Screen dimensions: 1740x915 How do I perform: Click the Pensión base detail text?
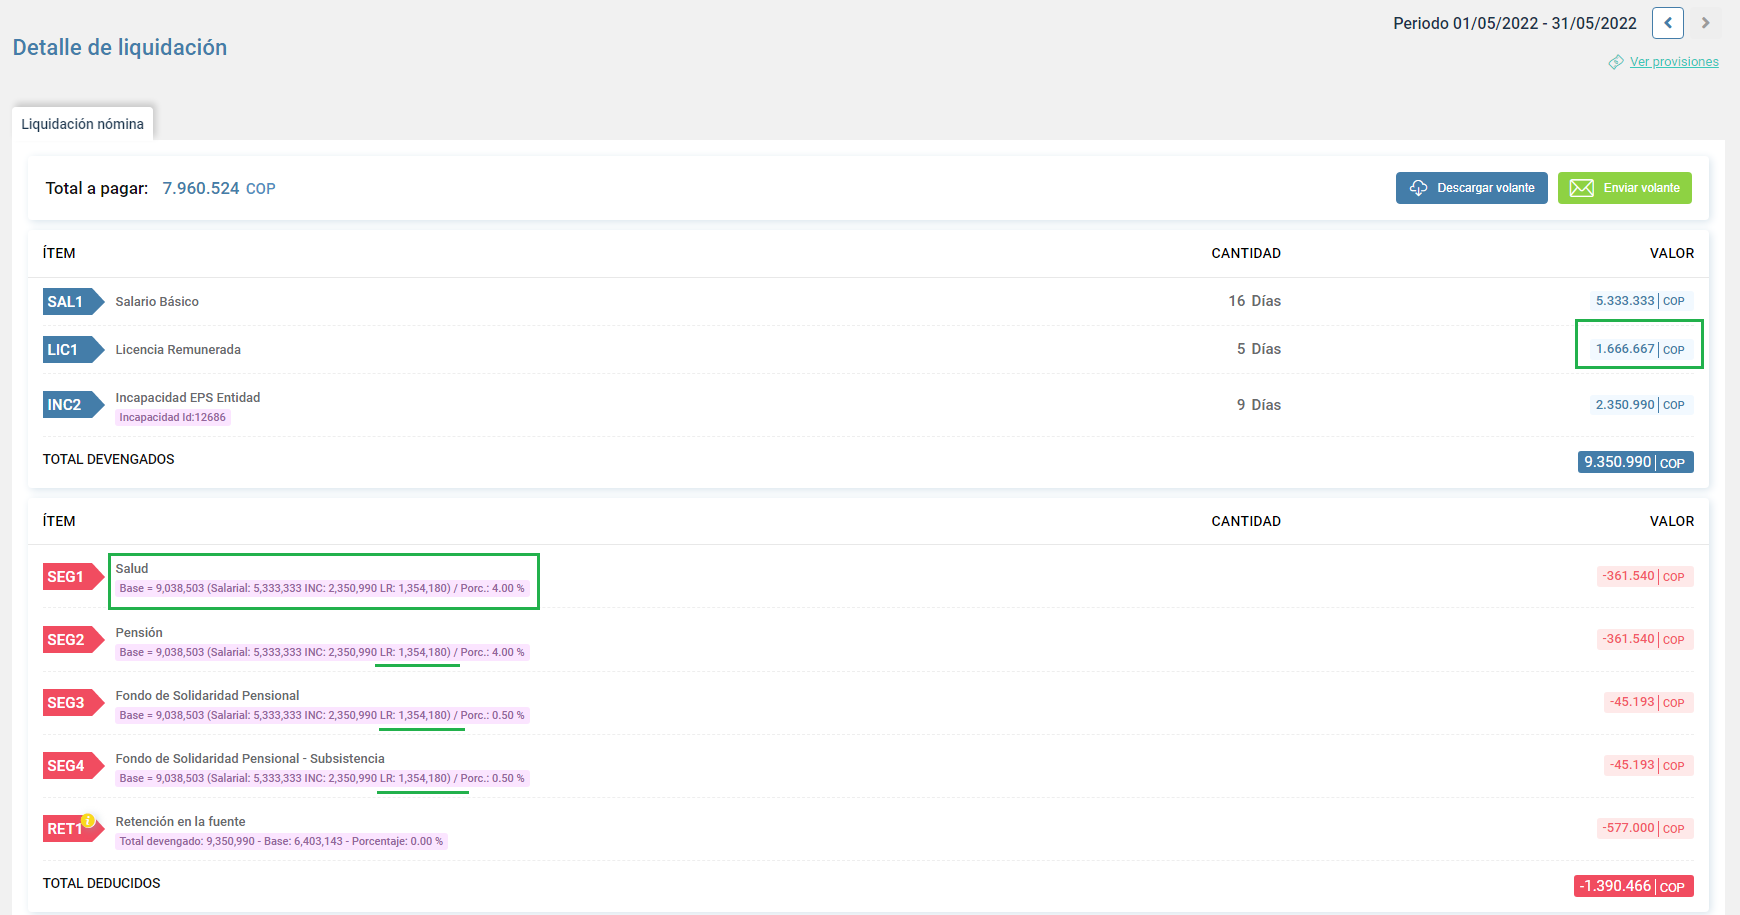coord(322,652)
